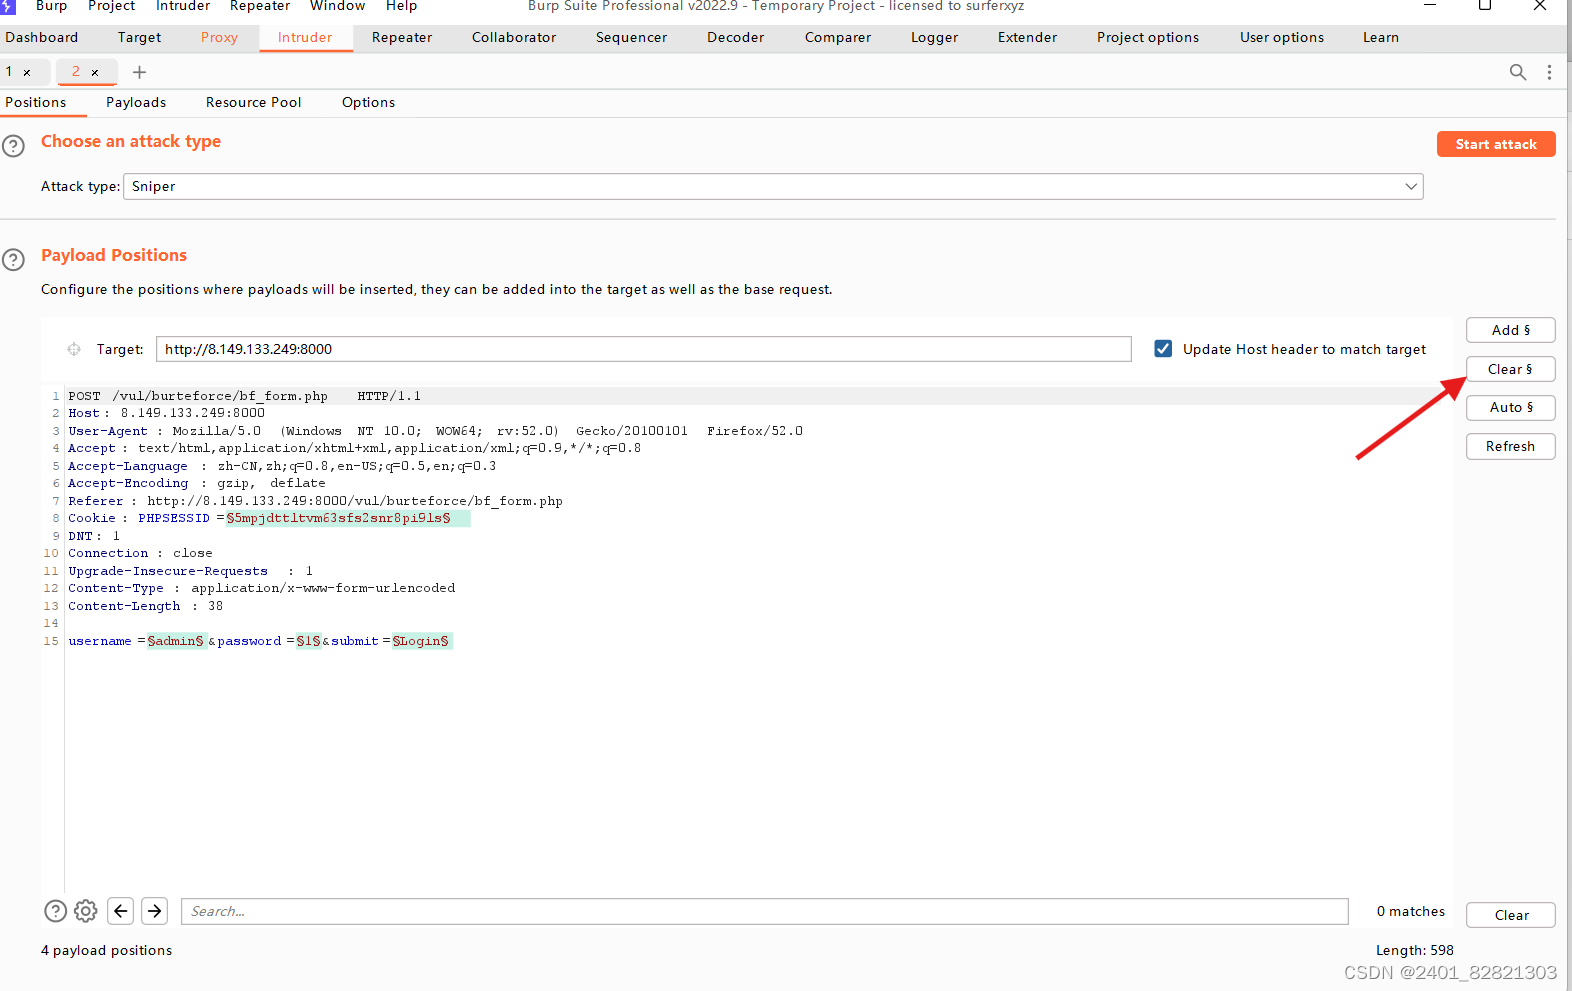1572x991 pixels.
Task: Add a new Intruder tab with plus icon
Action: (140, 72)
